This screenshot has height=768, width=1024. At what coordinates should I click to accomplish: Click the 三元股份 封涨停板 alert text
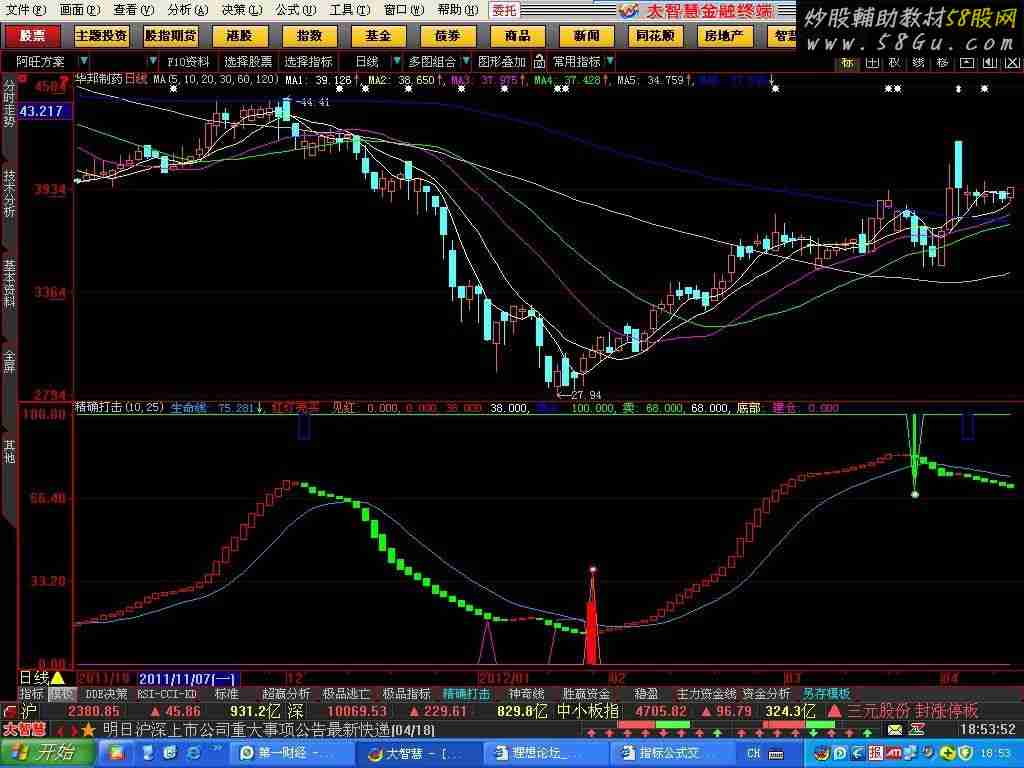(x=912, y=711)
